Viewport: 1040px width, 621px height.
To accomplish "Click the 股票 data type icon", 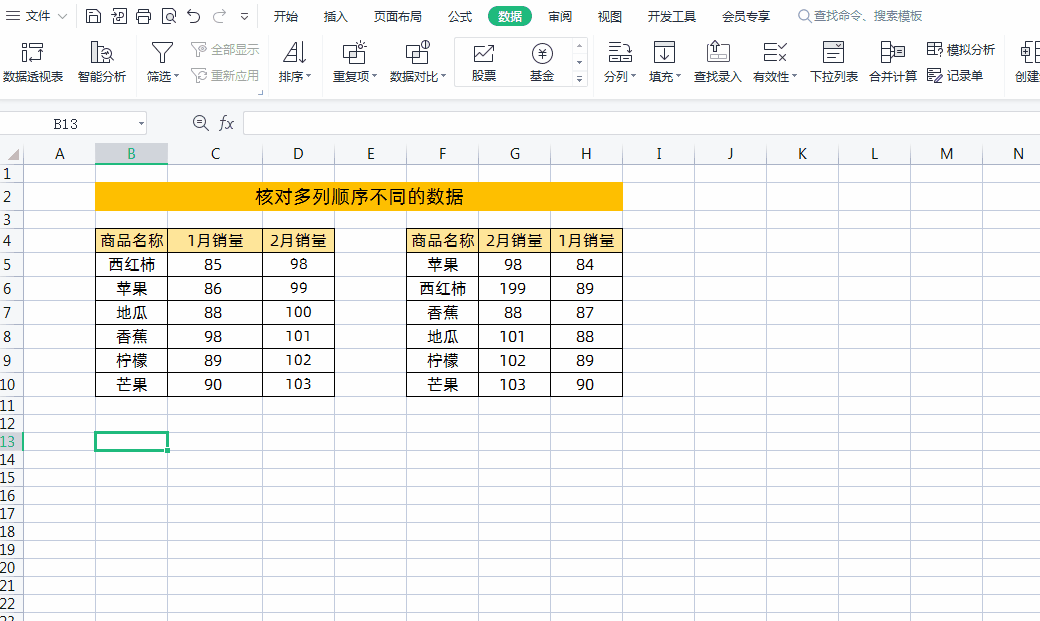I will pos(484,62).
